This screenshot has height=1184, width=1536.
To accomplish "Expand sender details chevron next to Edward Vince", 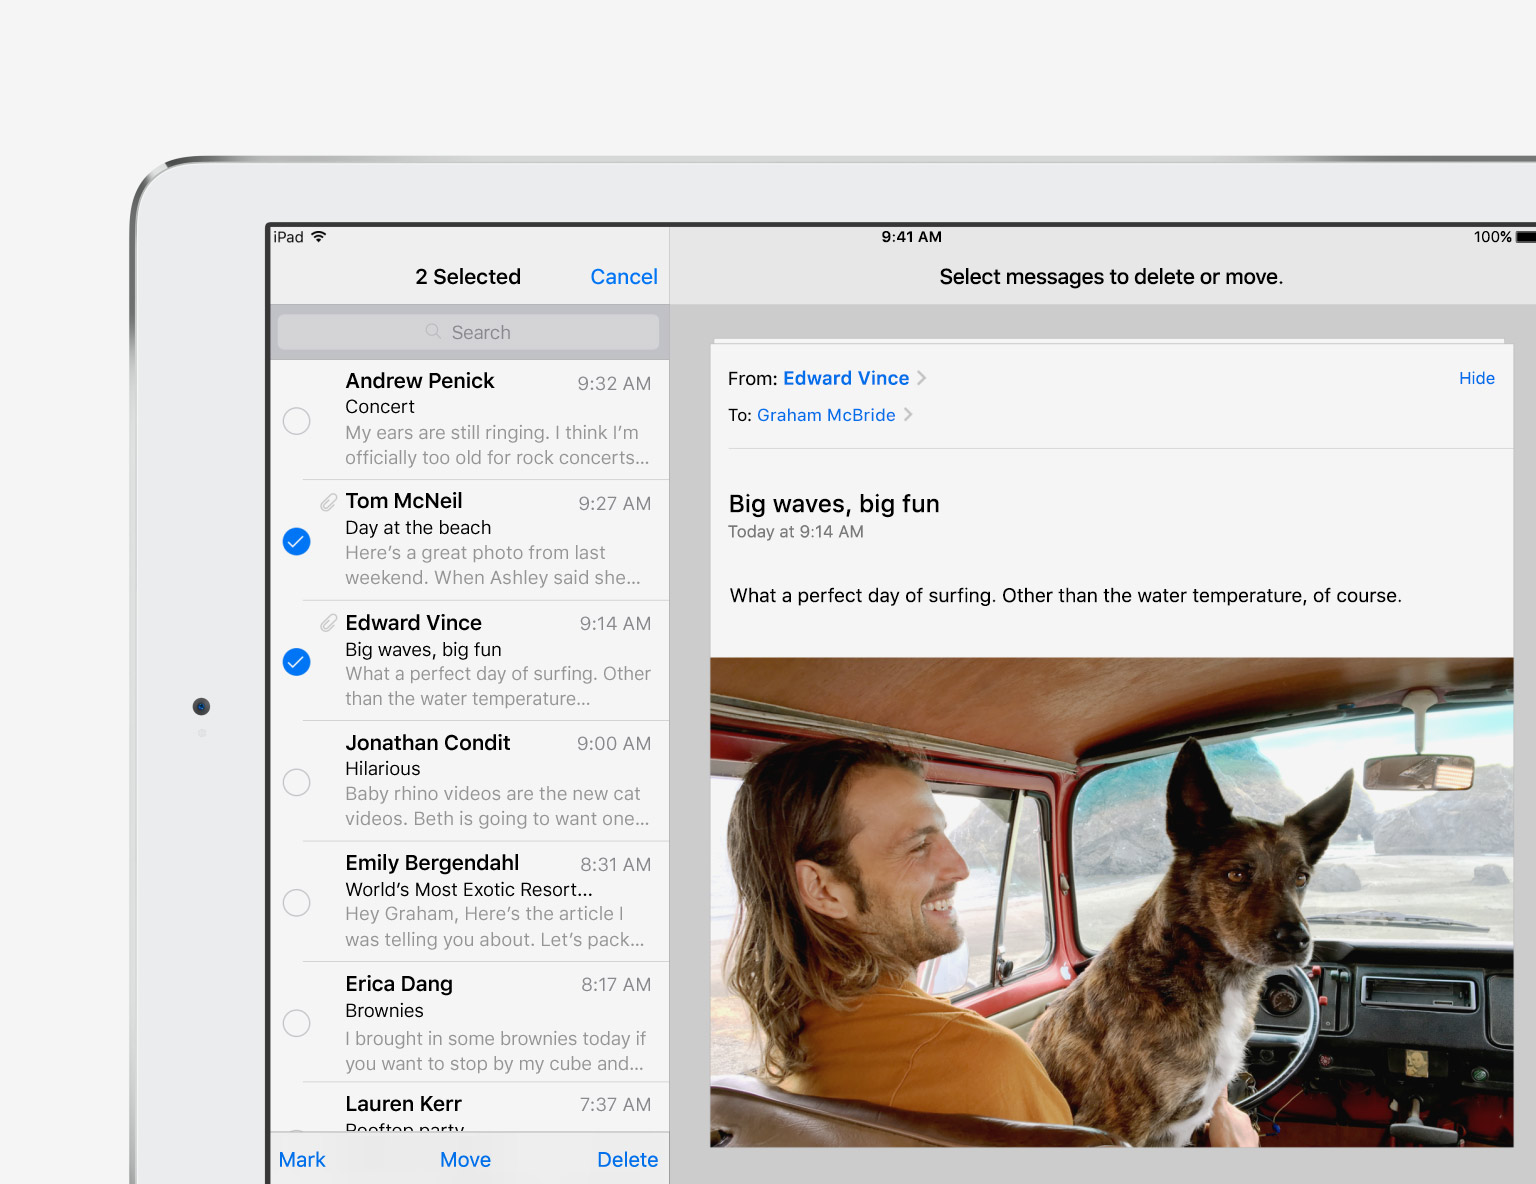I will point(922,378).
